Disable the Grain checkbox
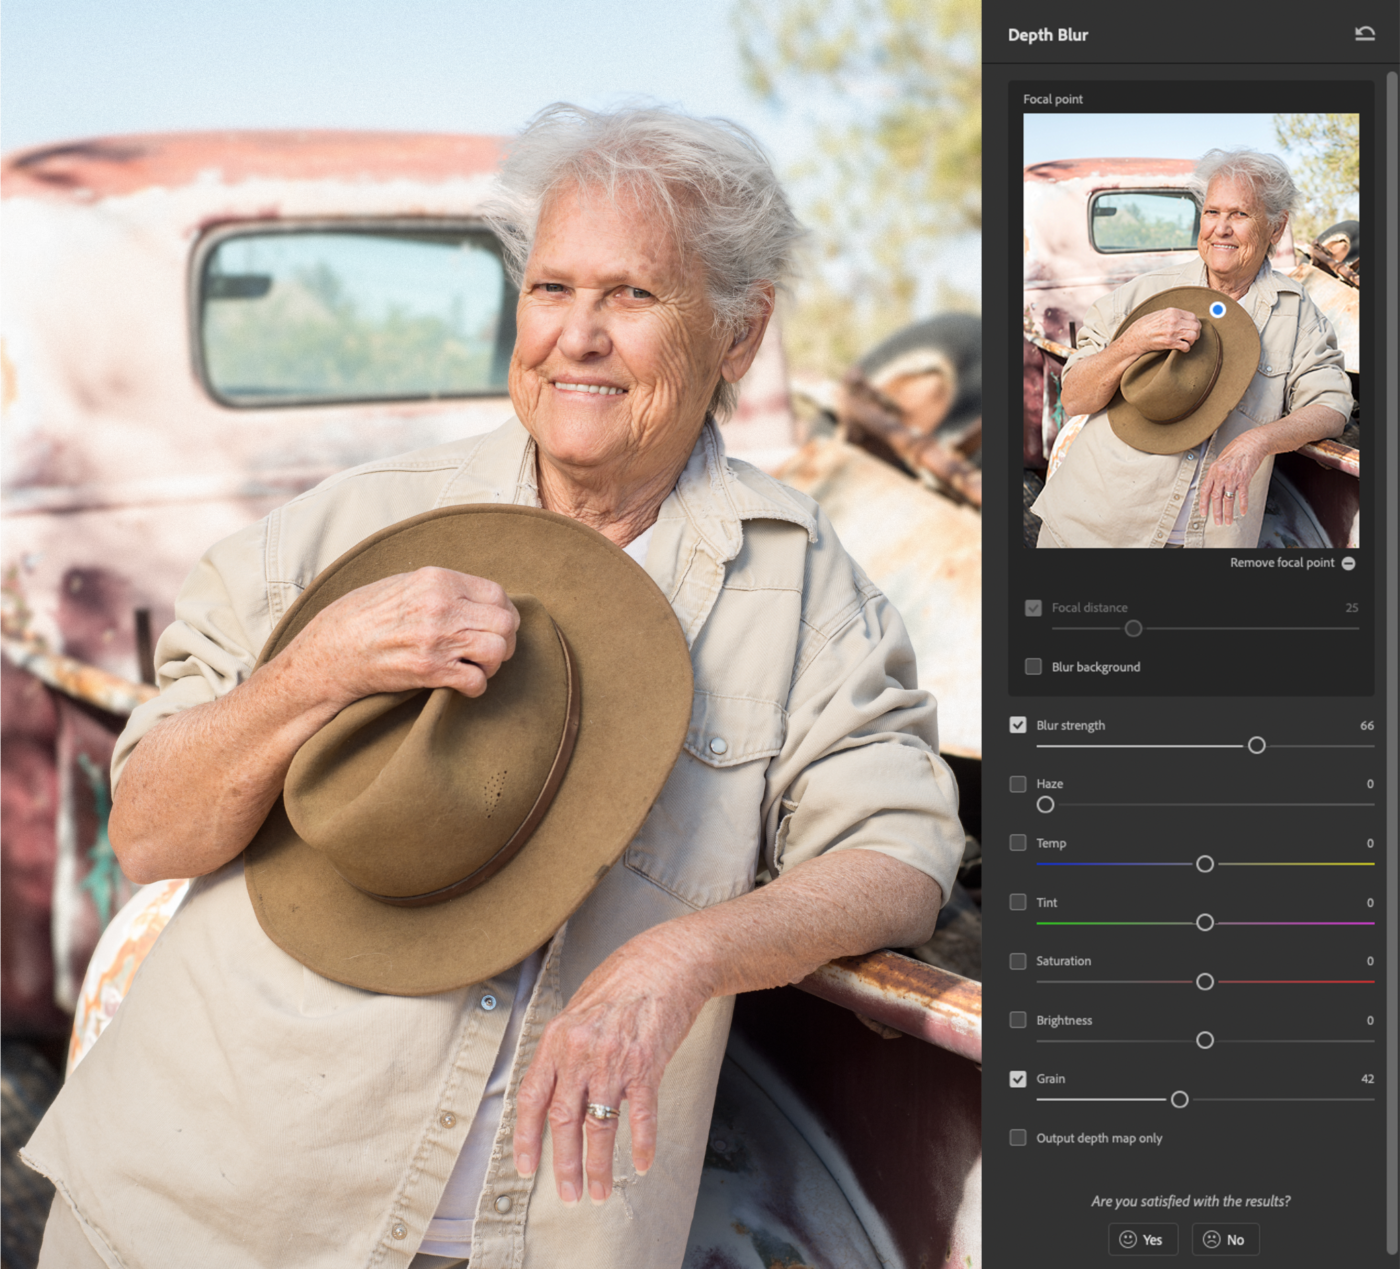The height and width of the screenshot is (1269, 1400). tap(1018, 1079)
